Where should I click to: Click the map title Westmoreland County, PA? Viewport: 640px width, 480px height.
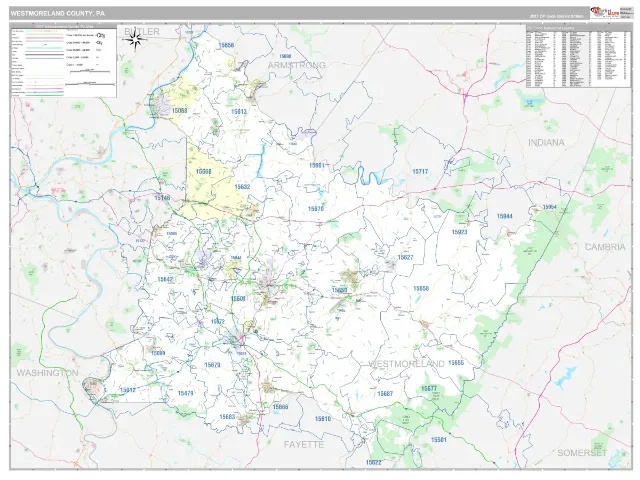58,13
